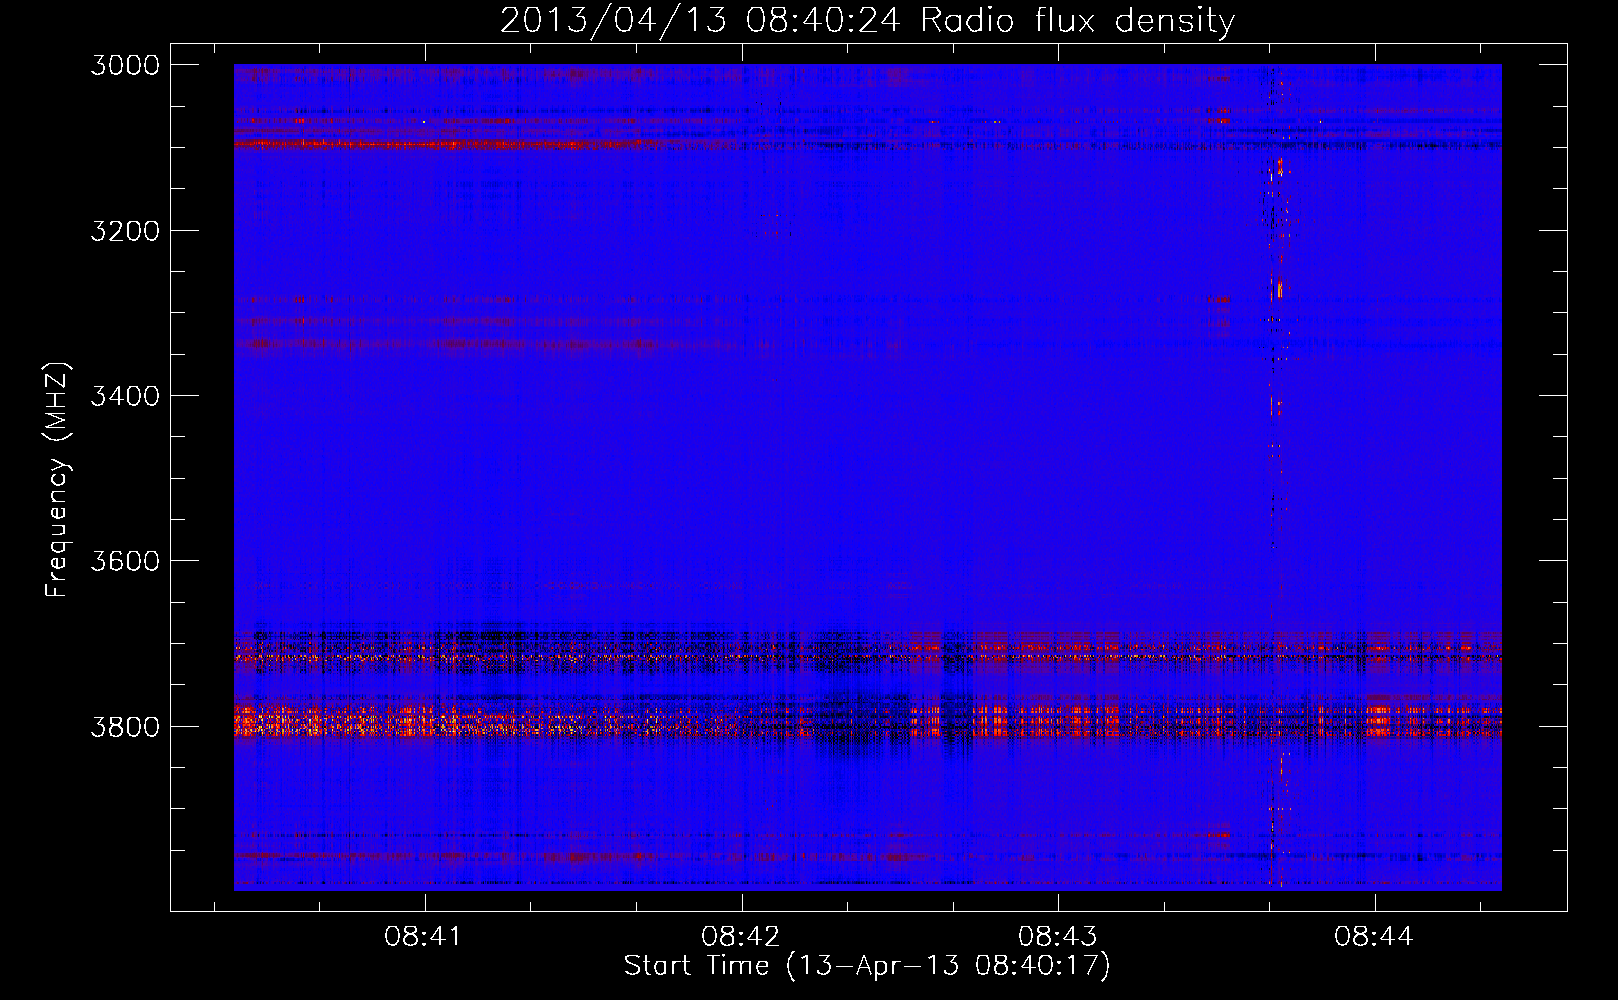Select the "Frequency (MHZ)" y-axis label
The width and height of the screenshot is (1618, 1000).
[x=58, y=480]
